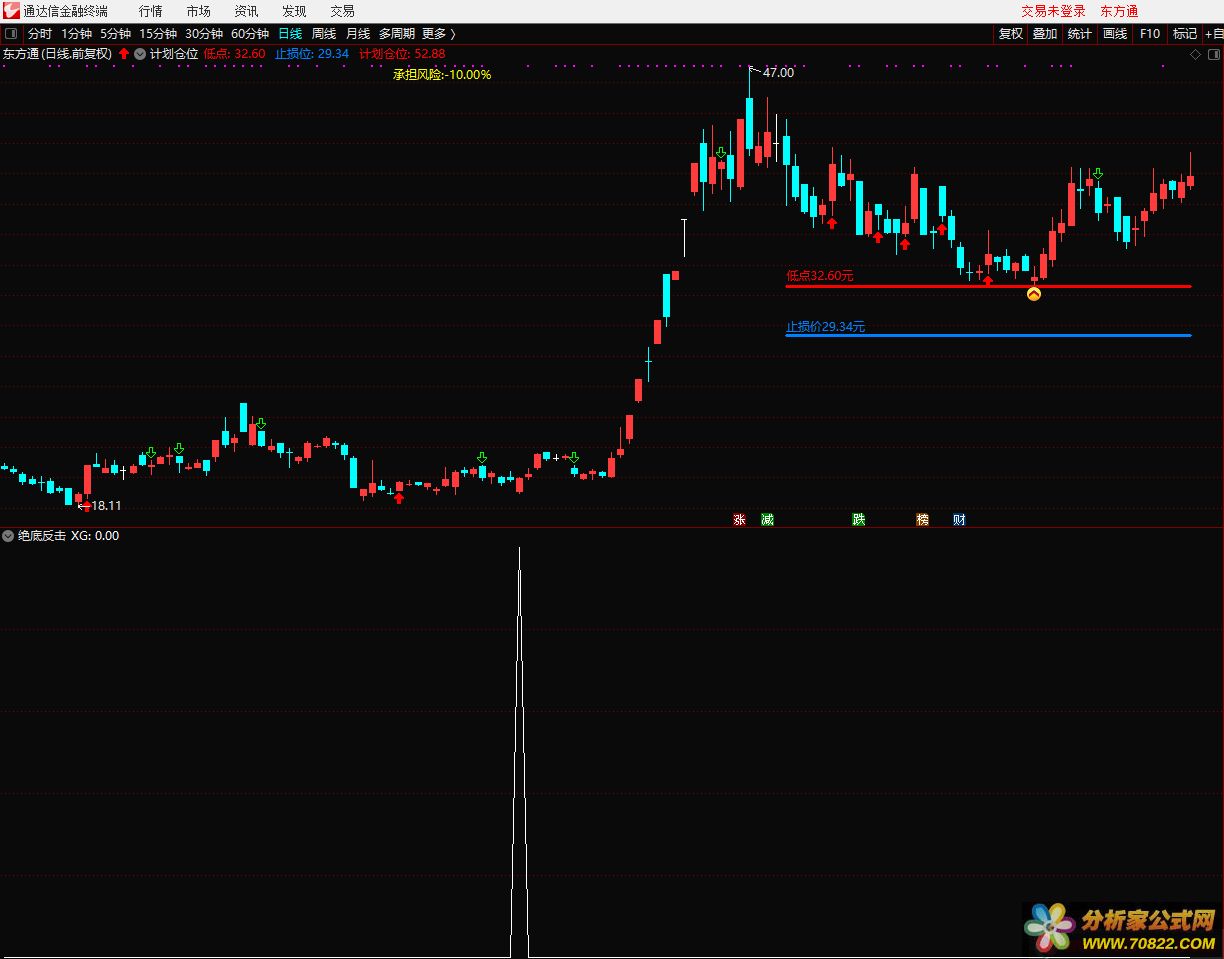Expand the 更多 periods list
The height and width of the screenshot is (959, 1224).
[x=438, y=34]
